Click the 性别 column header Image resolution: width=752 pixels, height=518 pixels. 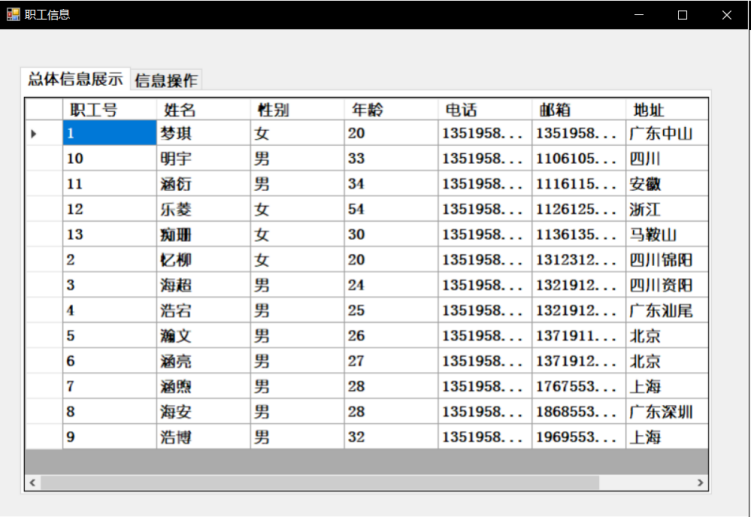point(297,110)
